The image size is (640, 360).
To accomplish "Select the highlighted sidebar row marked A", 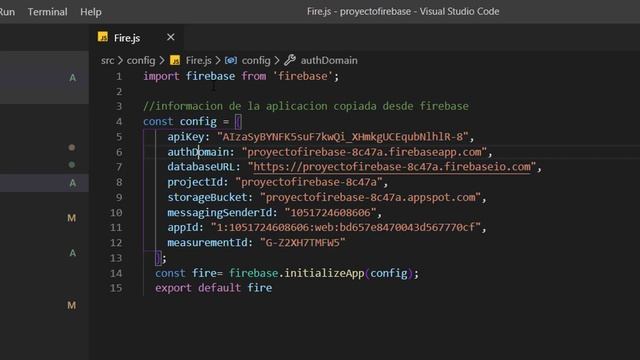I will click(x=44, y=183).
